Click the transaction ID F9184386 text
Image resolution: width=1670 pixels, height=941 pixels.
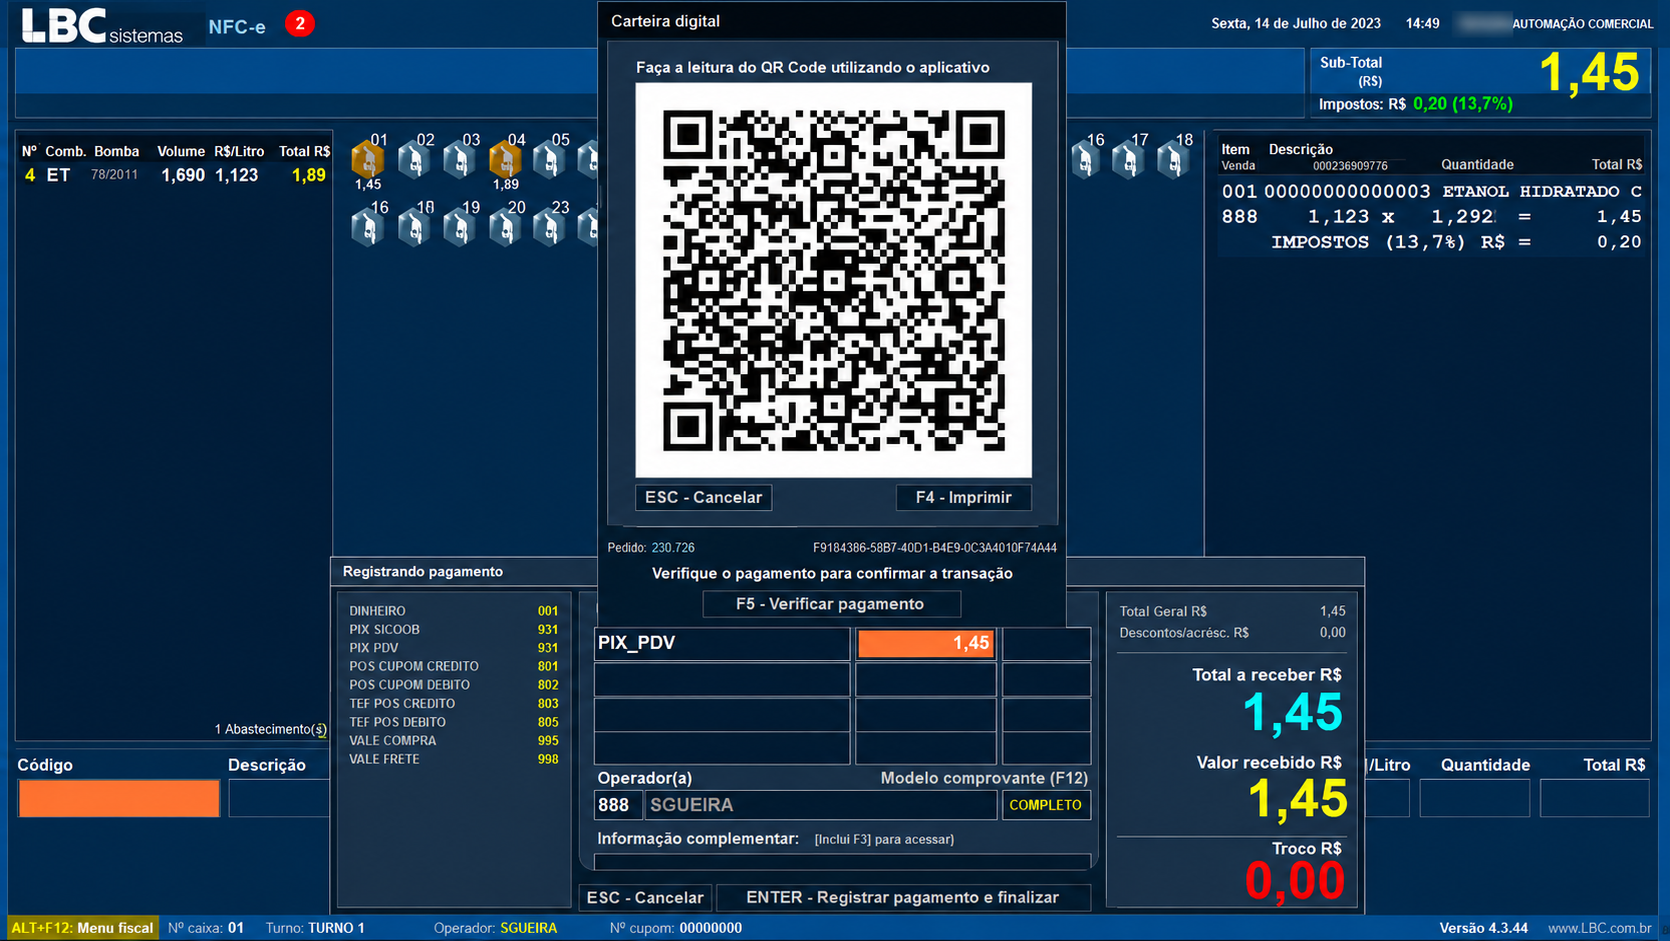tap(934, 548)
